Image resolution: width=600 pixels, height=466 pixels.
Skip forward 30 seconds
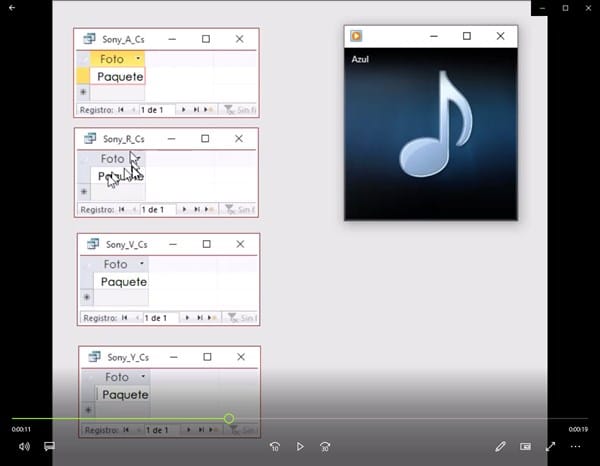pos(325,446)
